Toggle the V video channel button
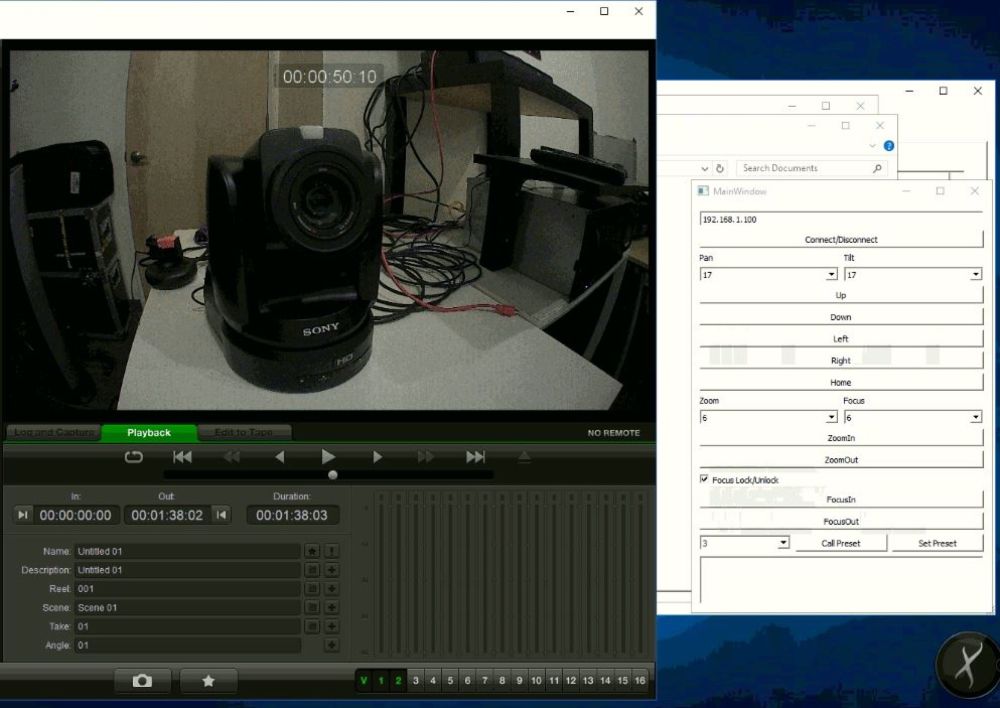1000x708 pixels. (364, 681)
